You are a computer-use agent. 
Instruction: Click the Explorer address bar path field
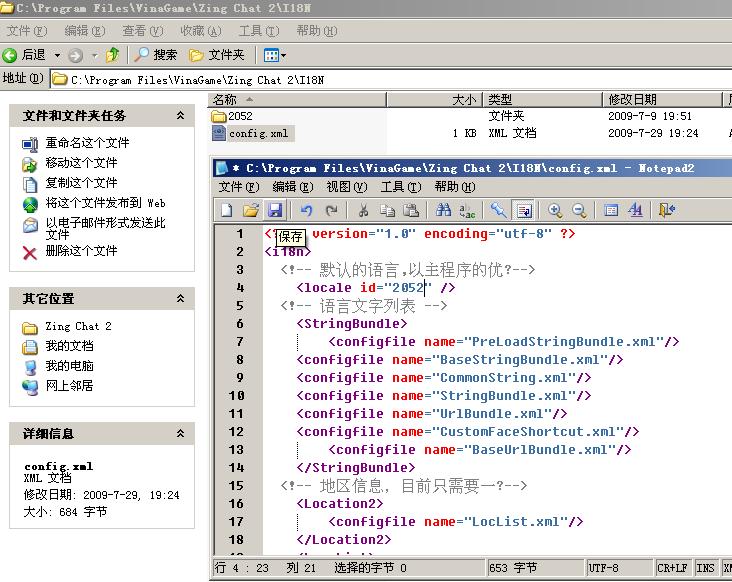click(390, 80)
